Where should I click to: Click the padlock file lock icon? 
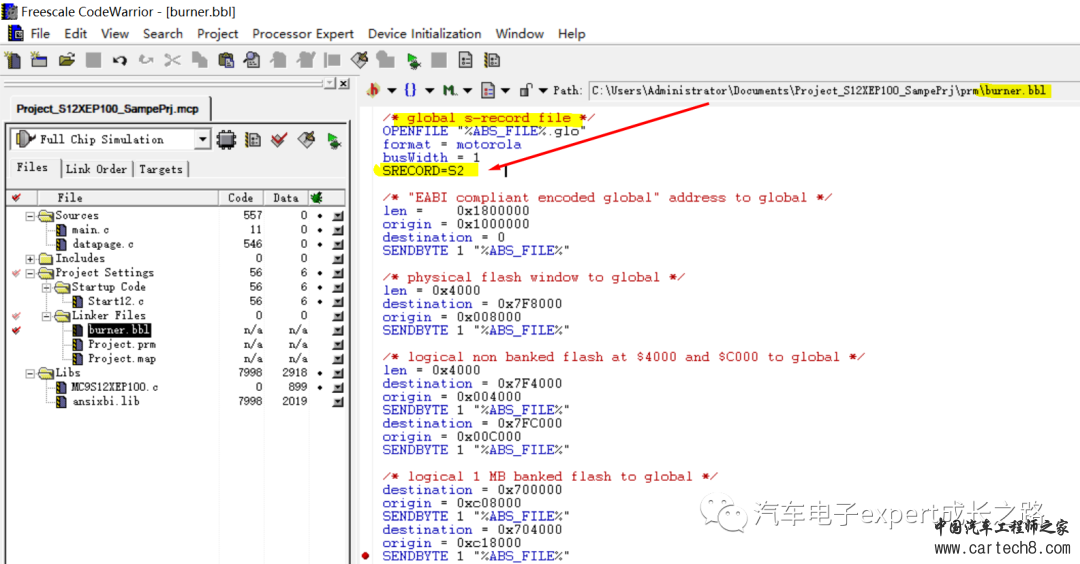(x=526, y=90)
